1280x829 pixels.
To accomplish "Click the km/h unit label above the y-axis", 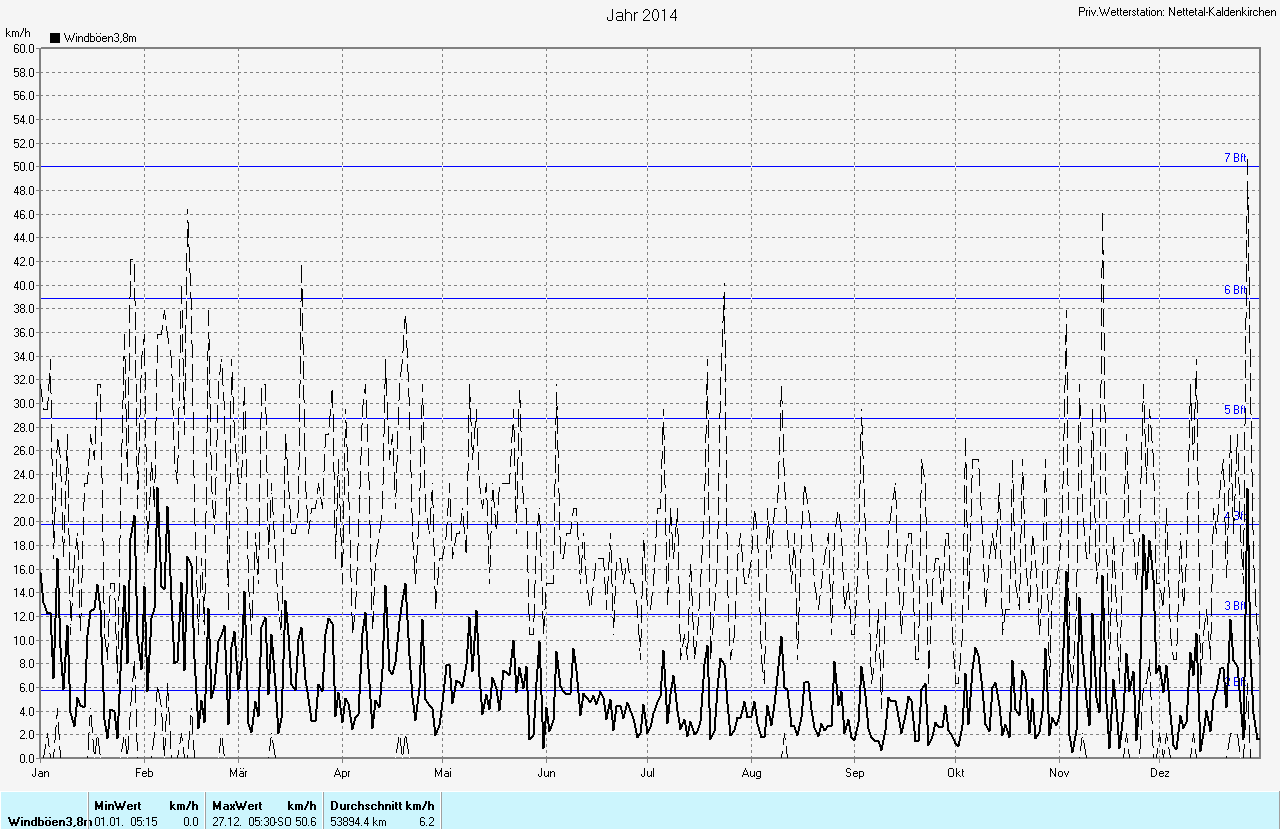I will pyautogui.click(x=17, y=33).
